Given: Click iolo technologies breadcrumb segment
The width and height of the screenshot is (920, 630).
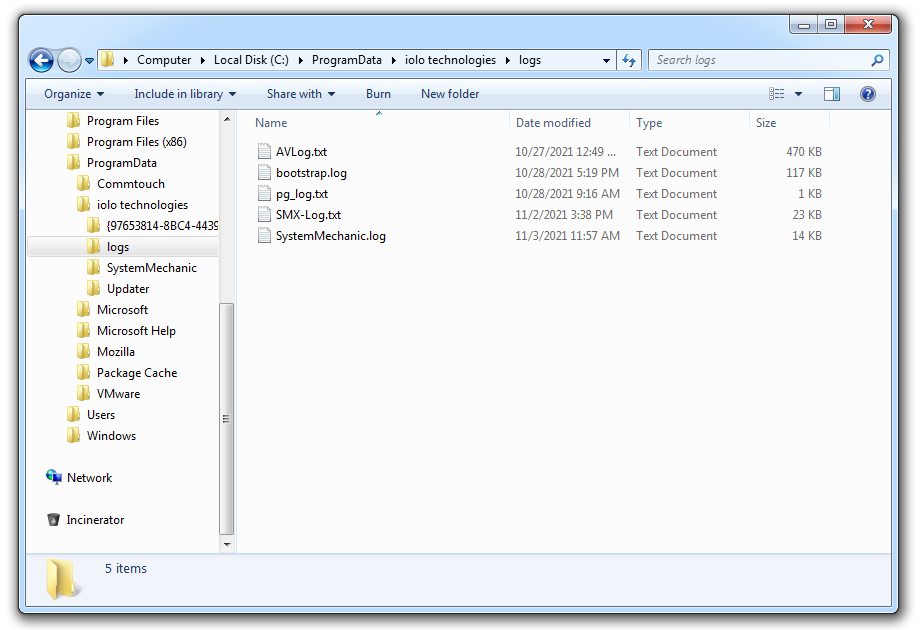Looking at the screenshot, I should (x=450, y=60).
